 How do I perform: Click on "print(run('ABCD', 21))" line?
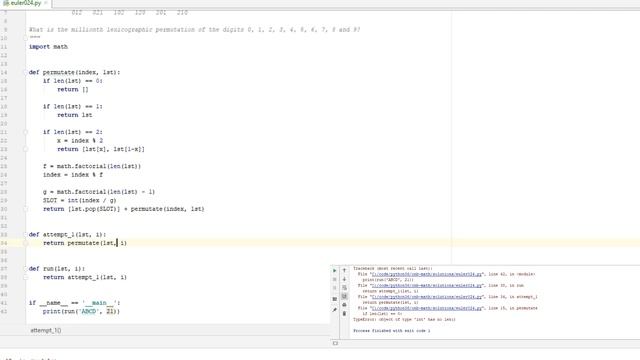(81, 311)
